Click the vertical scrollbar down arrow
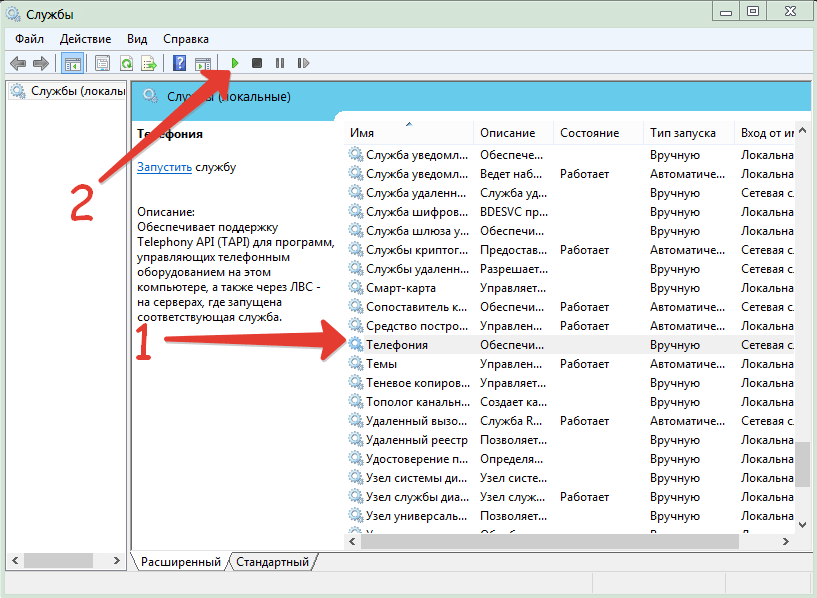Screen dimensions: 817x598 (802, 522)
